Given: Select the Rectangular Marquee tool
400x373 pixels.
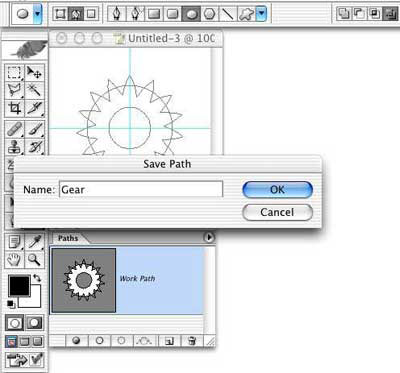Looking at the screenshot, I should pyautogui.click(x=14, y=72).
